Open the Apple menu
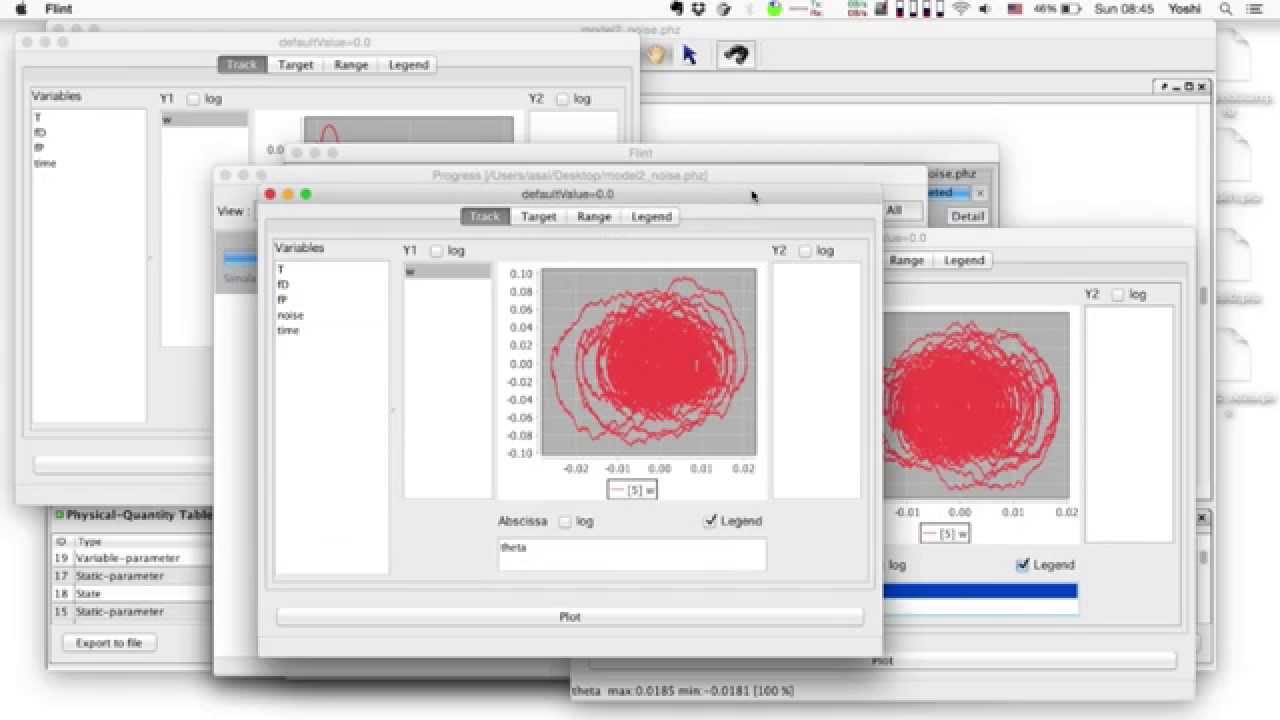The image size is (1280, 720). tap(21, 9)
